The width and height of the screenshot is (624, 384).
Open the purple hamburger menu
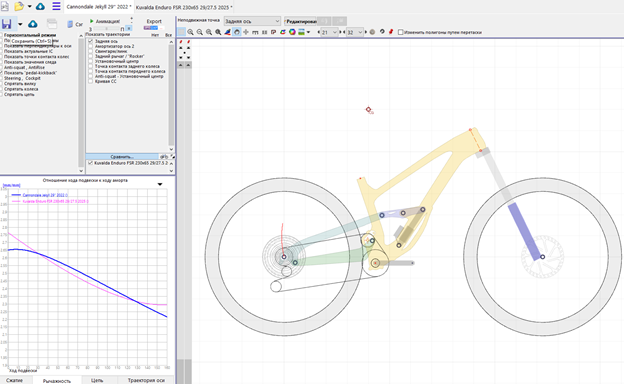click(x=56, y=6)
